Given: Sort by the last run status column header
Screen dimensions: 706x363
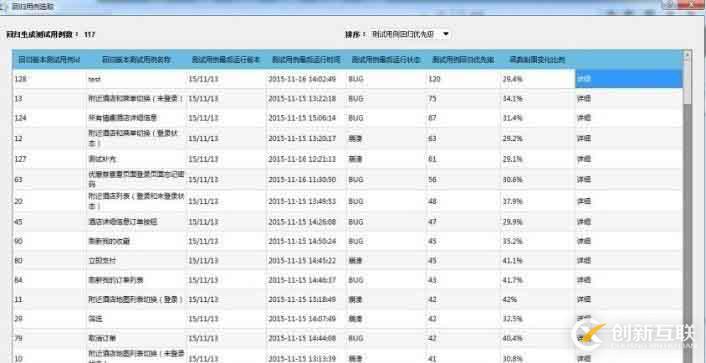Looking at the screenshot, I should click(x=386, y=59).
